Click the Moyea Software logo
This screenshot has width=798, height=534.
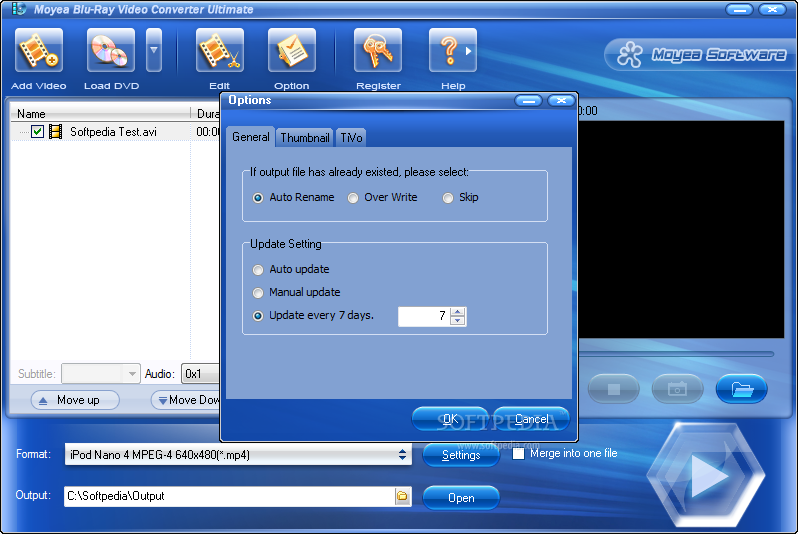(x=701, y=54)
